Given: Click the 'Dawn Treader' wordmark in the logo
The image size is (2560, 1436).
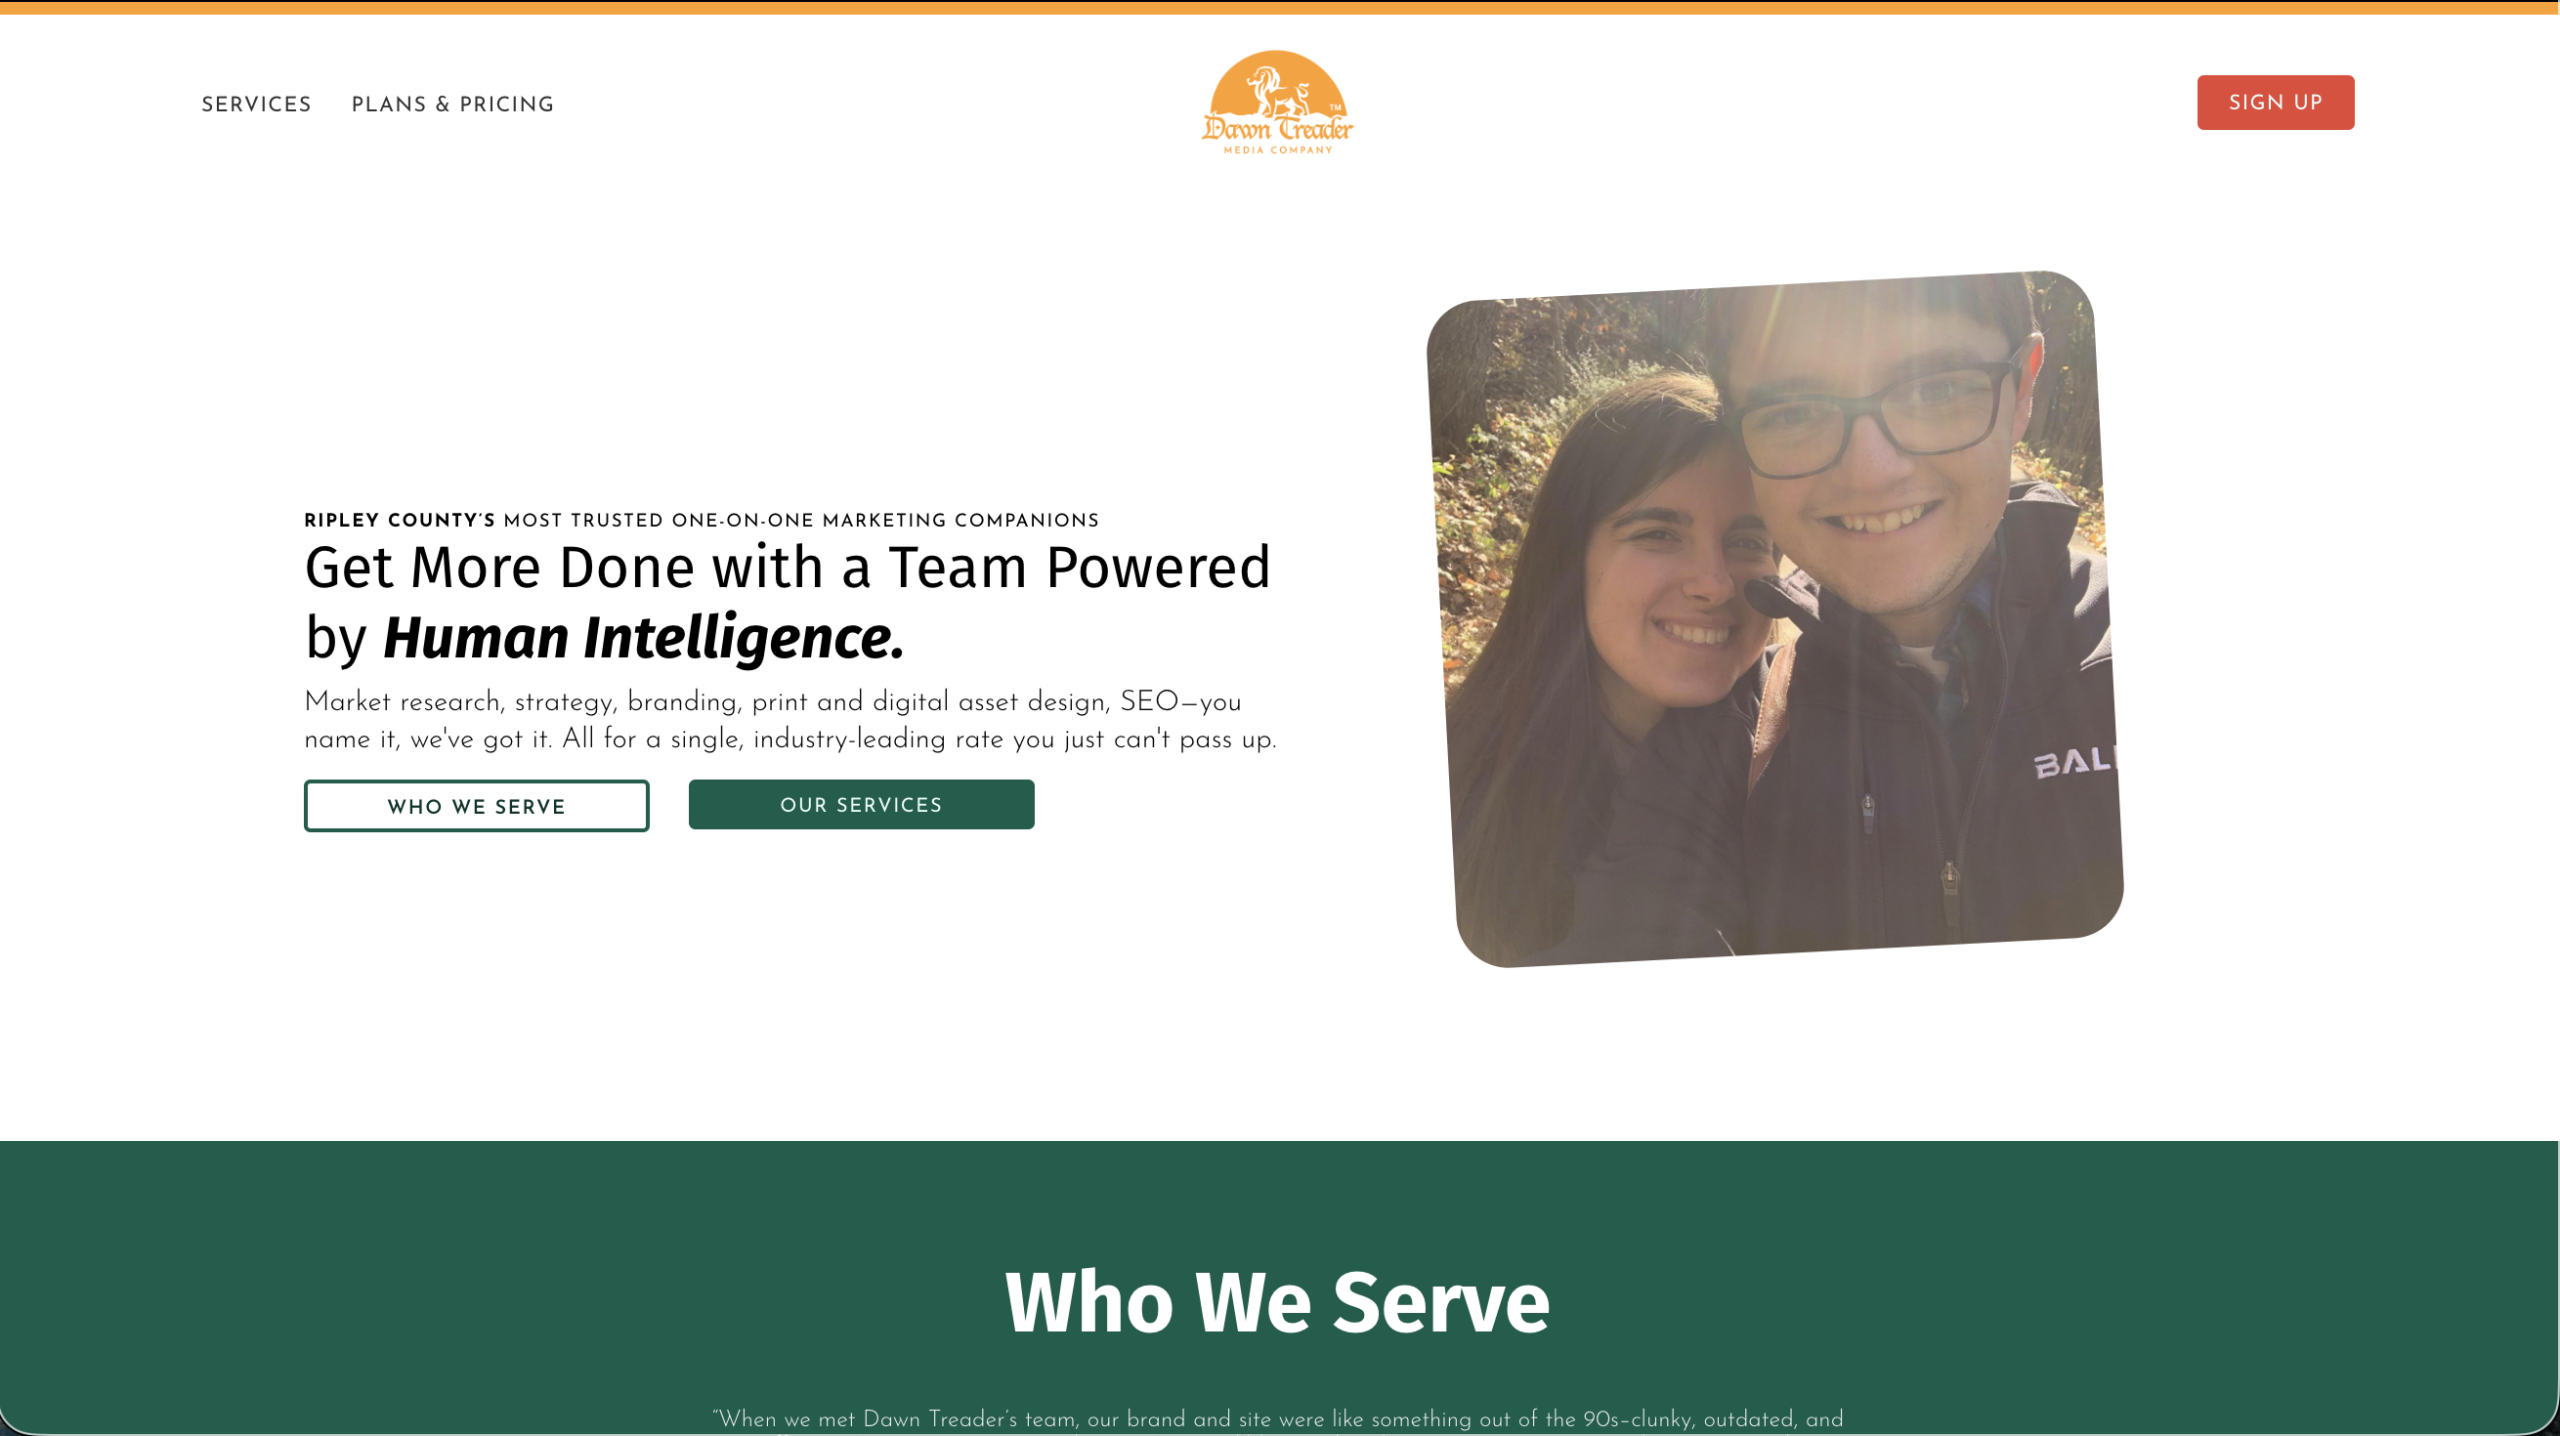Looking at the screenshot, I should [x=1277, y=128].
